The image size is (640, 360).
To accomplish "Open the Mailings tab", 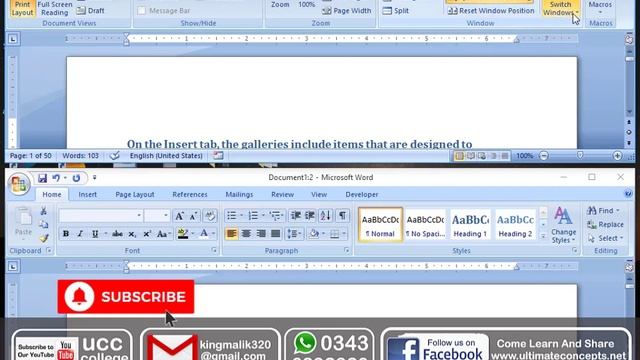I will (239, 194).
